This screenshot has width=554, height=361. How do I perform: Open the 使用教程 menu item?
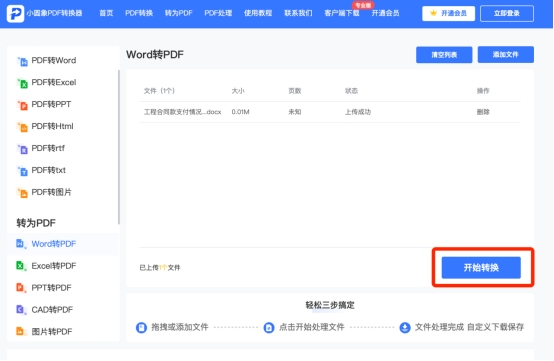point(258,13)
